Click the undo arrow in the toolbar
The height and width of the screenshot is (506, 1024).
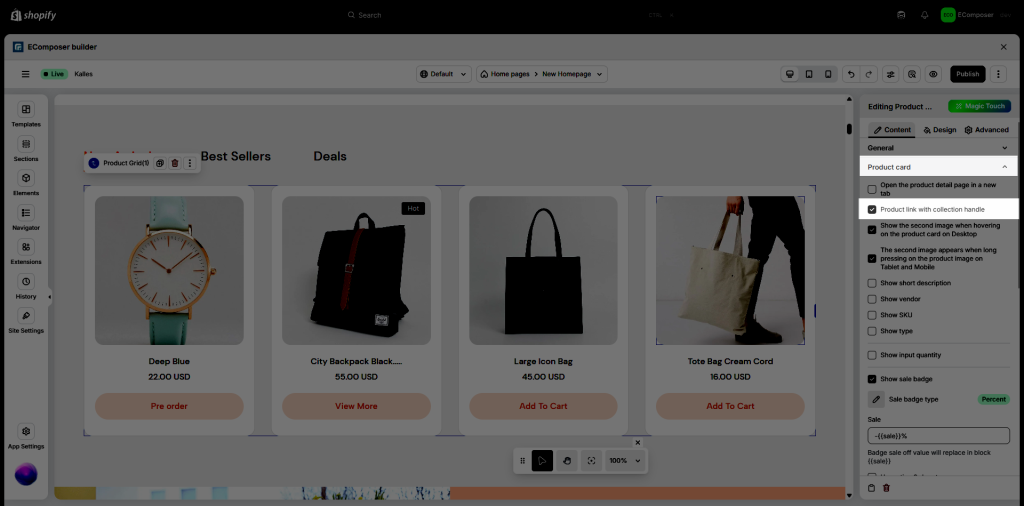(850, 74)
